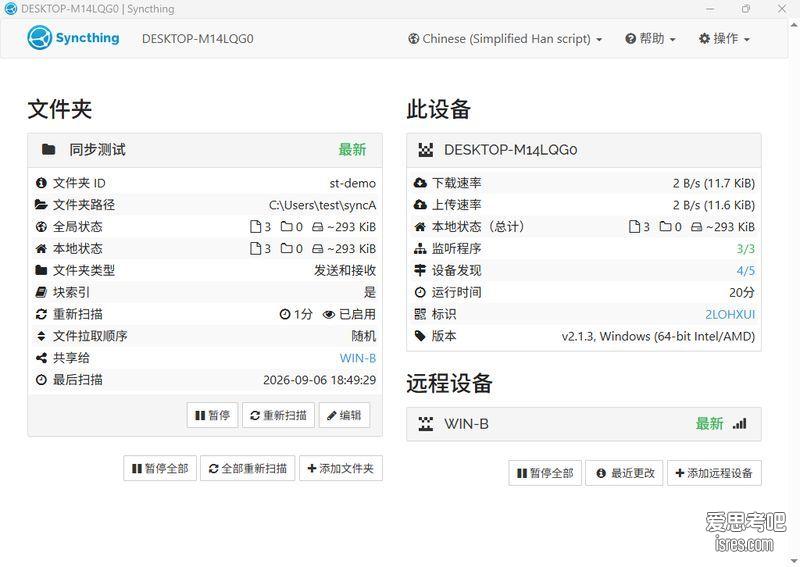Open the WIN-B link in 共享给 row

[x=358, y=358]
